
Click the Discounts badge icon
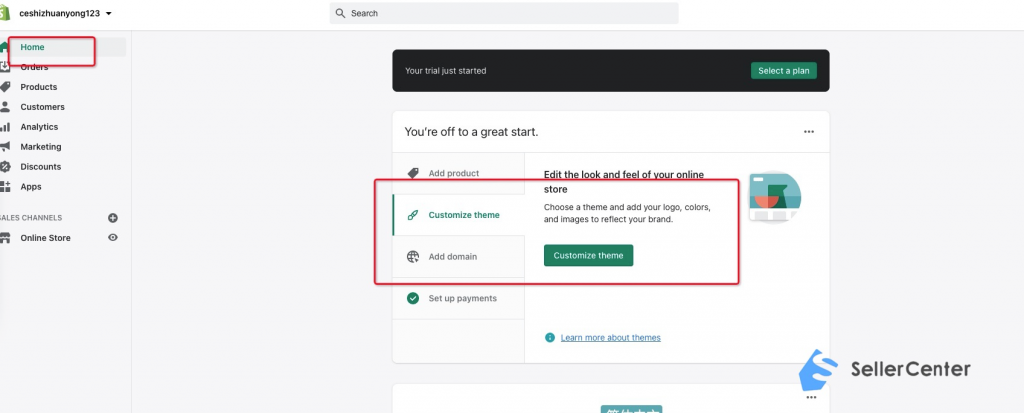5,167
